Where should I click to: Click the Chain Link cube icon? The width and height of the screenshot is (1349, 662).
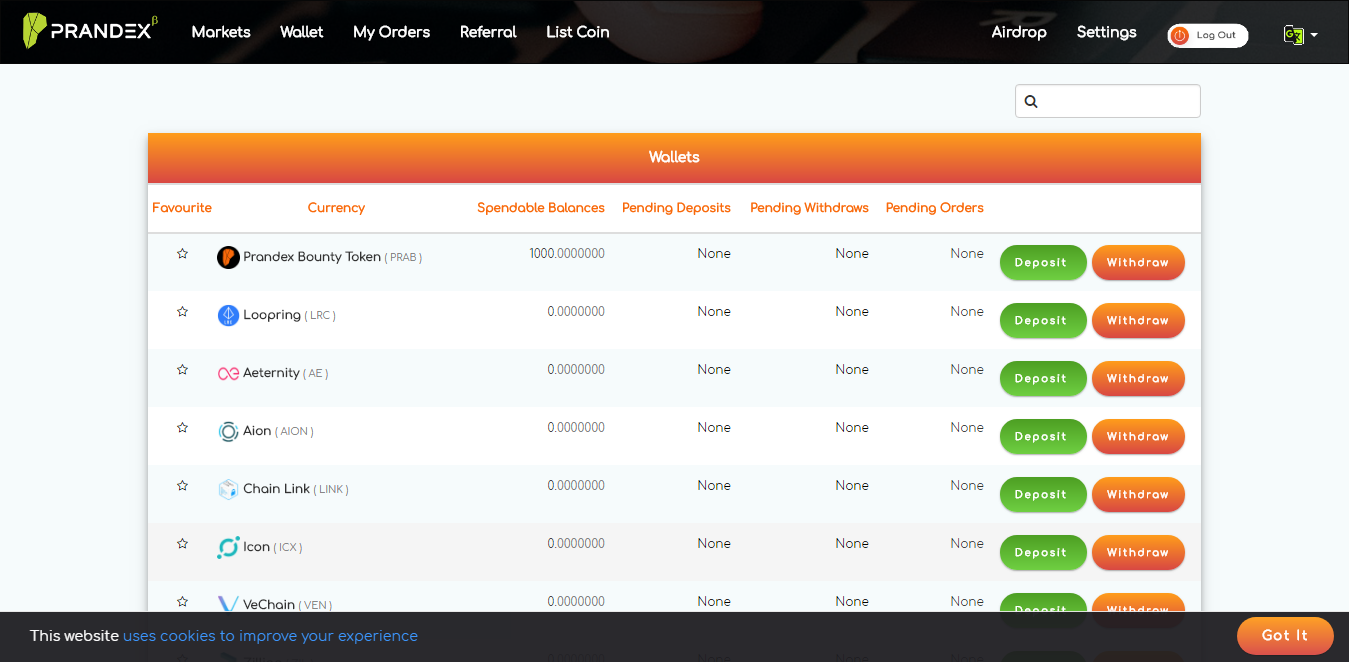[x=228, y=489]
